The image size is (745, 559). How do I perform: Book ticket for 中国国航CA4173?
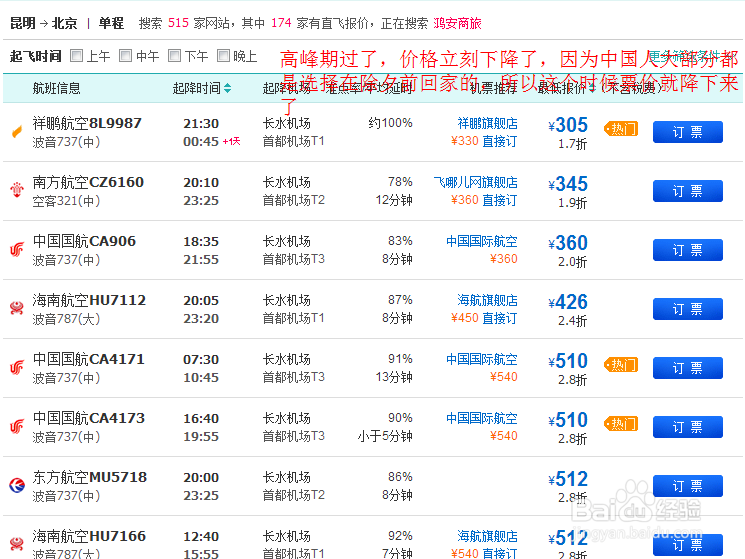pyautogui.click(x=688, y=427)
